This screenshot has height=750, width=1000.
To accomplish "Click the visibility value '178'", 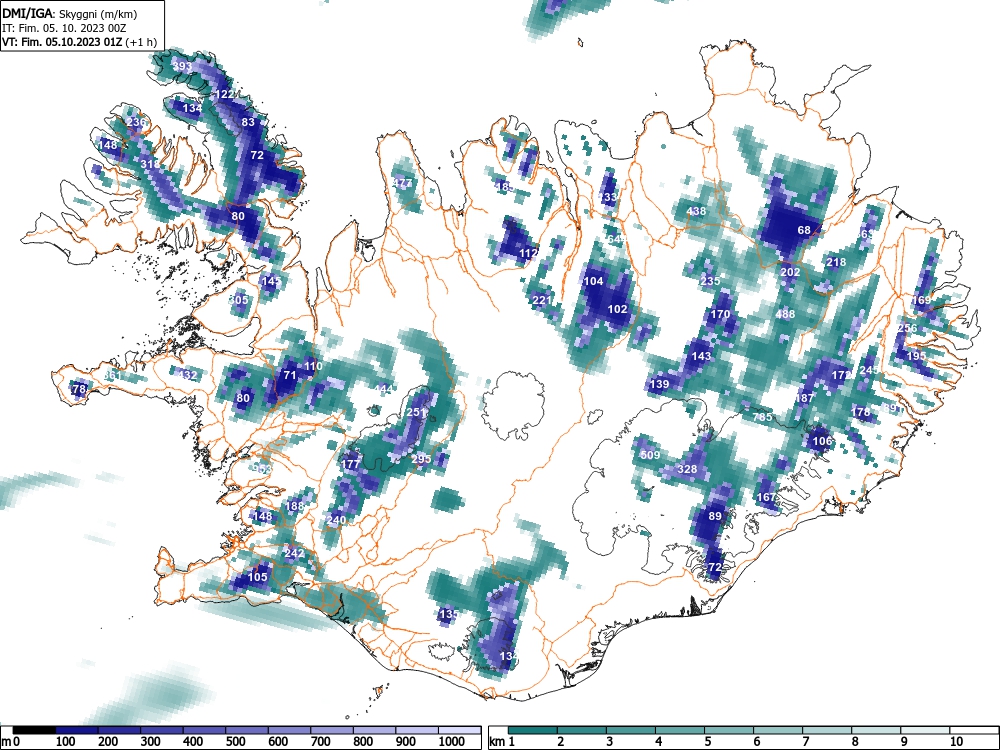I will 861,413.
